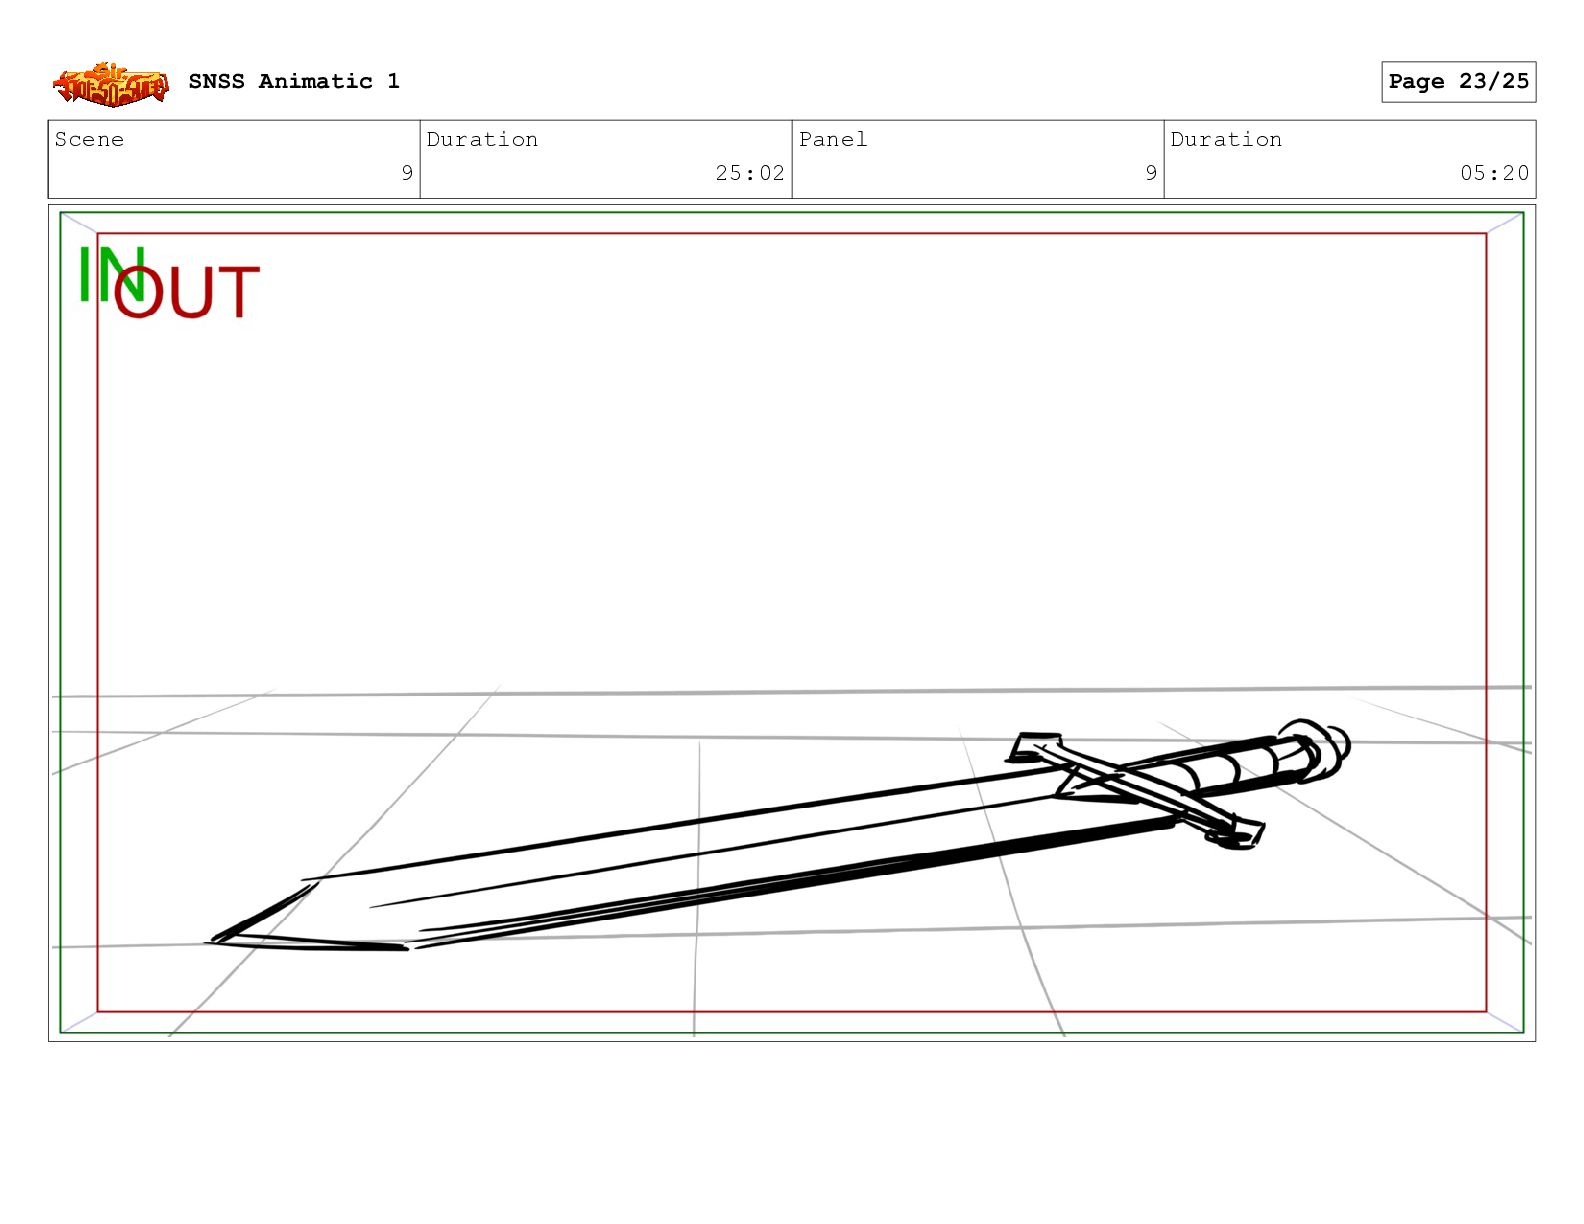Click the Sir Not-So-Super logo
Screen dimensions: 1584x1224
coord(110,84)
